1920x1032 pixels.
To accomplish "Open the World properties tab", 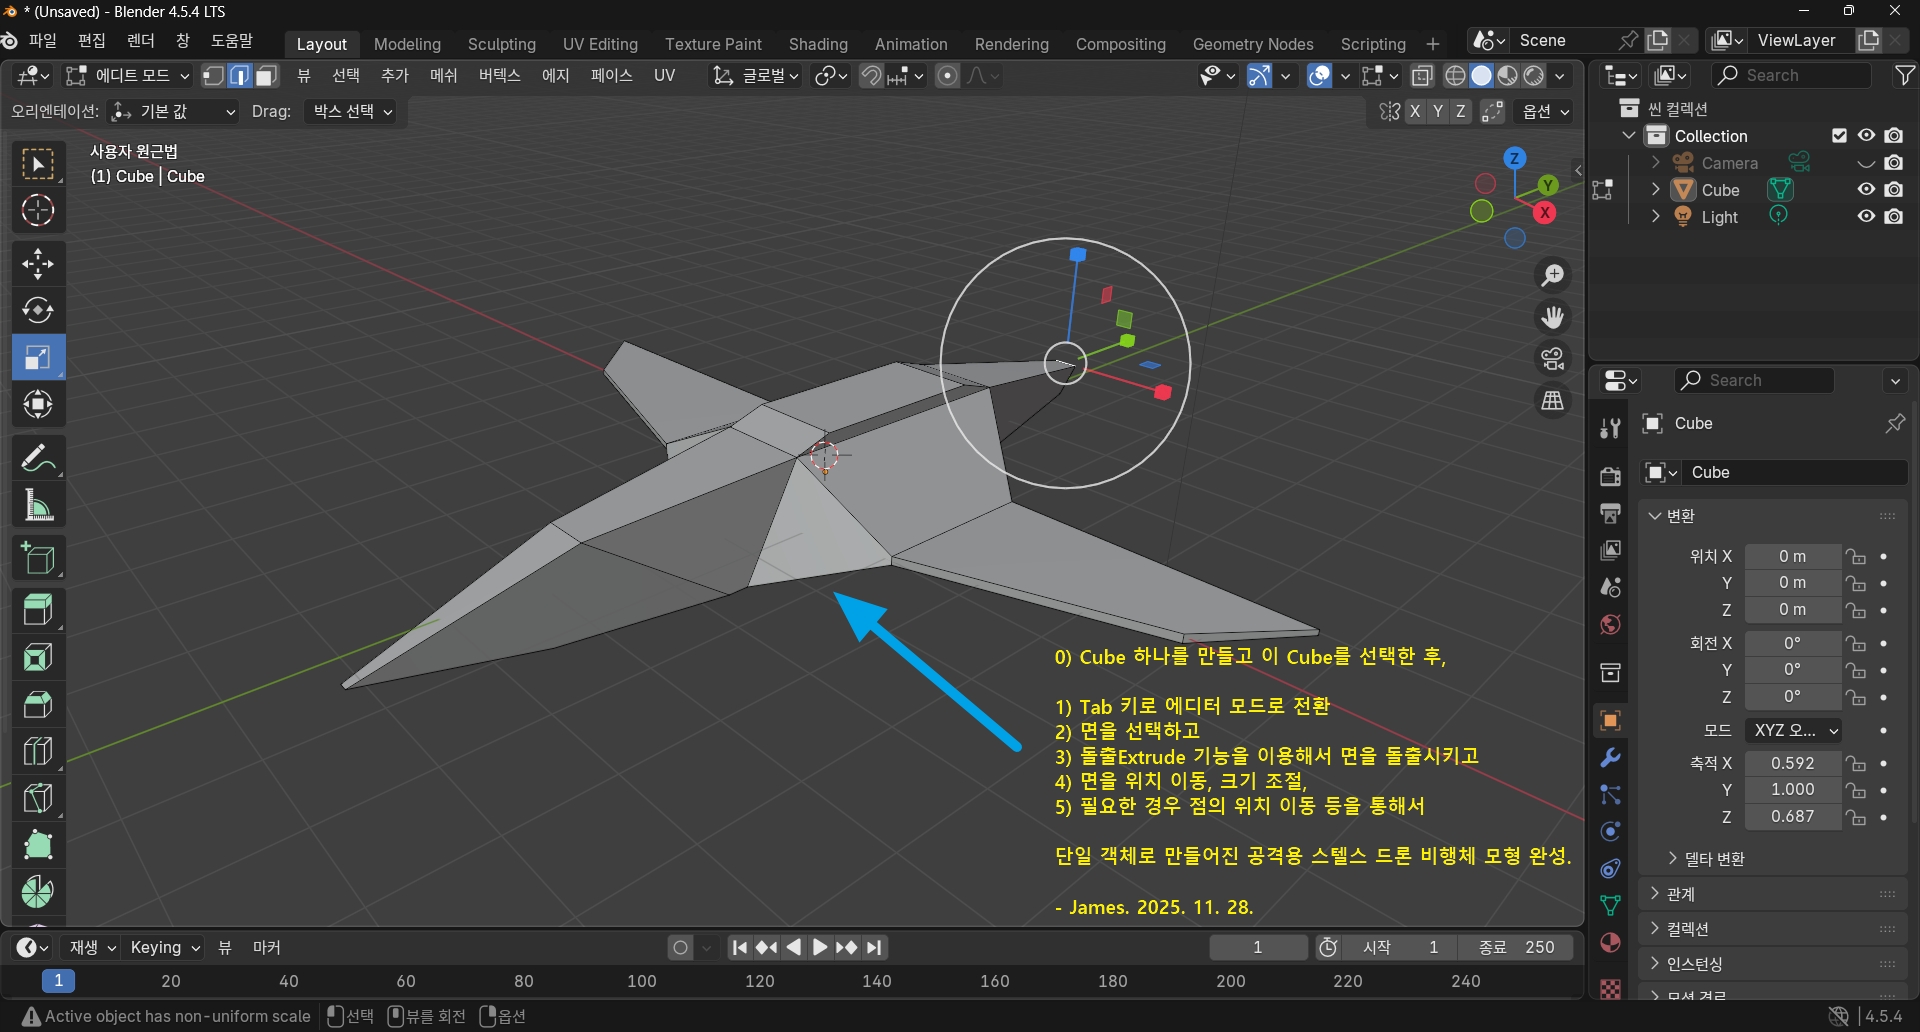I will (1610, 625).
